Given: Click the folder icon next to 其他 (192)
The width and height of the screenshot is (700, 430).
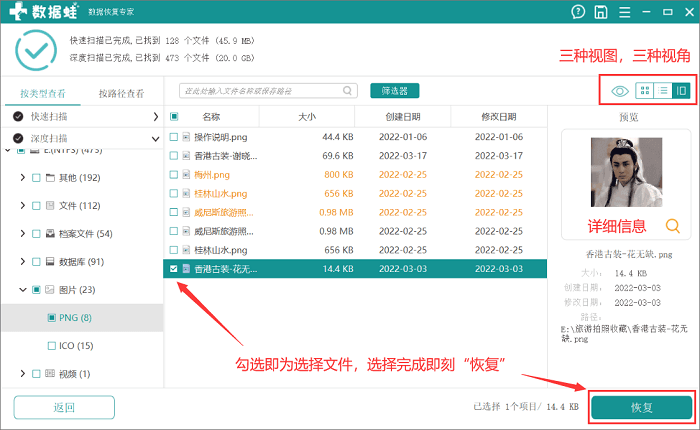Looking at the screenshot, I should [x=50, y=178].
